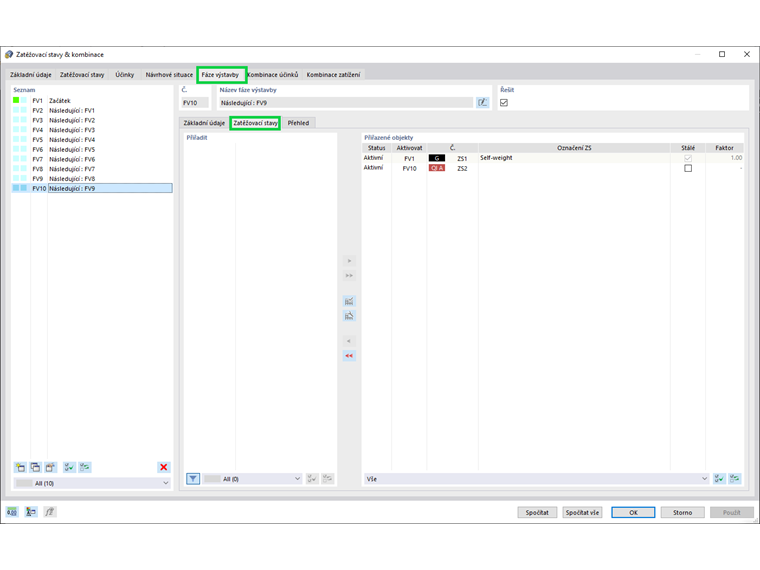Image resolution: width=760 pixels, height=570 pixels.
Task: Toggle the filter funnel icon under Přiřadit
Action: point(193,479)
